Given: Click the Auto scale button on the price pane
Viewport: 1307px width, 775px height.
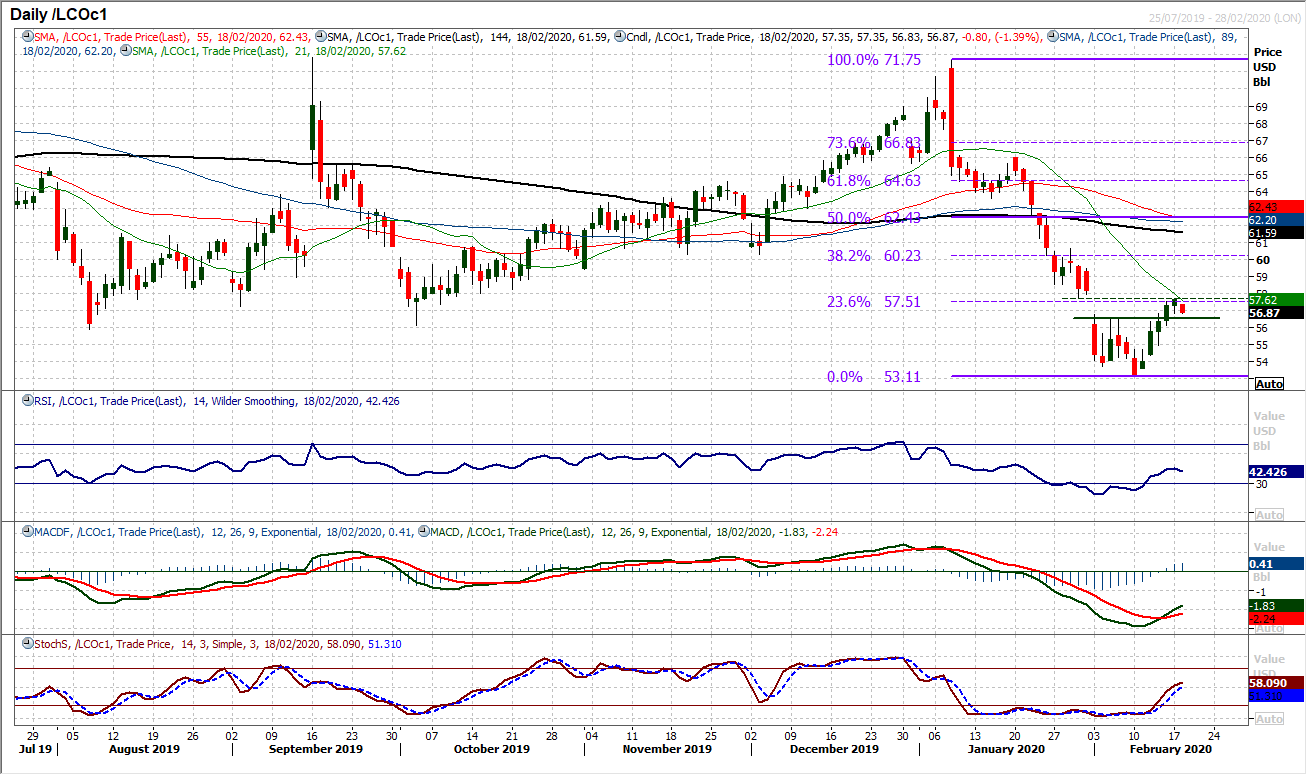Looking at the screenshot, I should [1269, 384].
